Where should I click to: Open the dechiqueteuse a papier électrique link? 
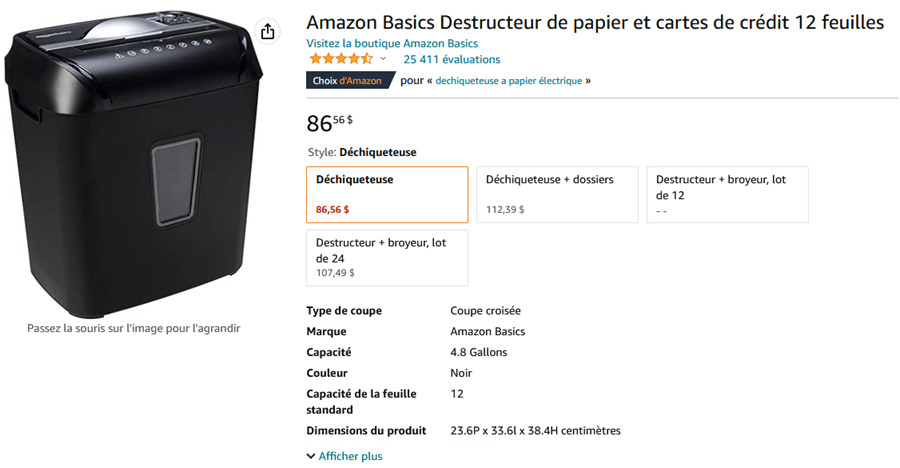pos(509,80)
